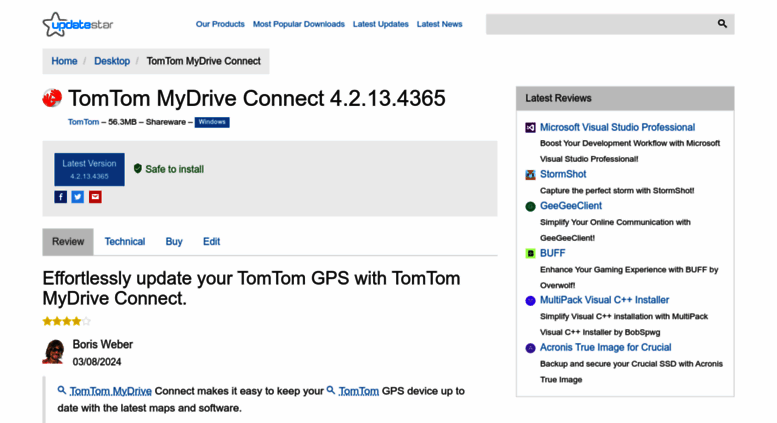
Task: Click Boost Your Development Workflow description
Action: point(630,151)
